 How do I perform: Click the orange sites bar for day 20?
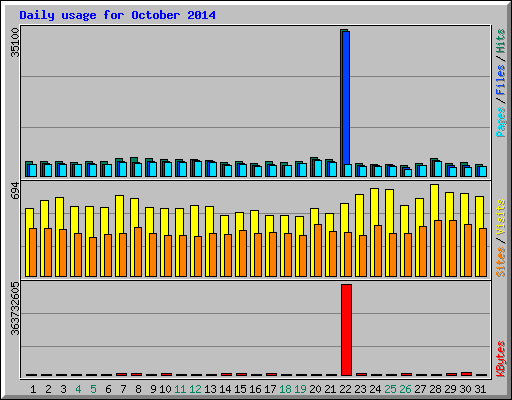tap(318, 250)
